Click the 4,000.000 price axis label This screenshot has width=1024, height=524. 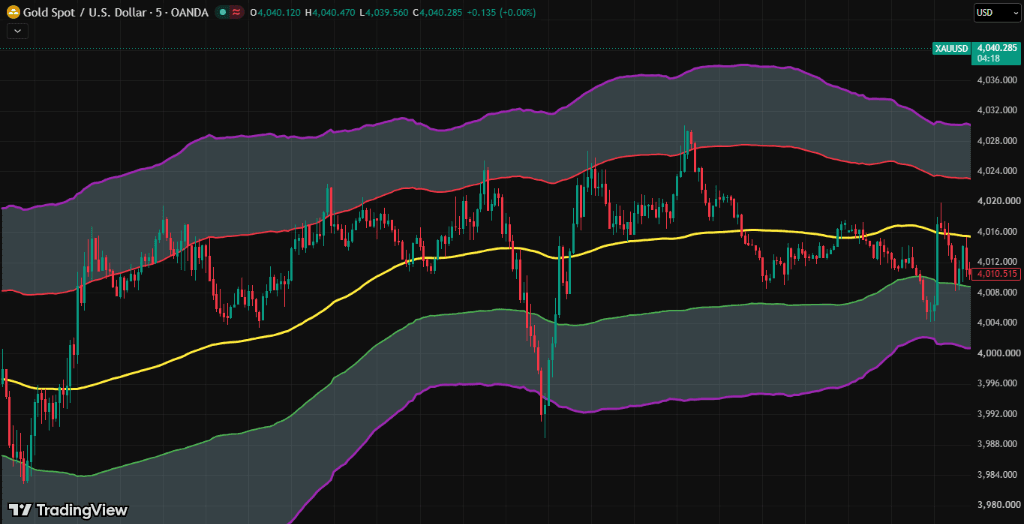(997, 353)
